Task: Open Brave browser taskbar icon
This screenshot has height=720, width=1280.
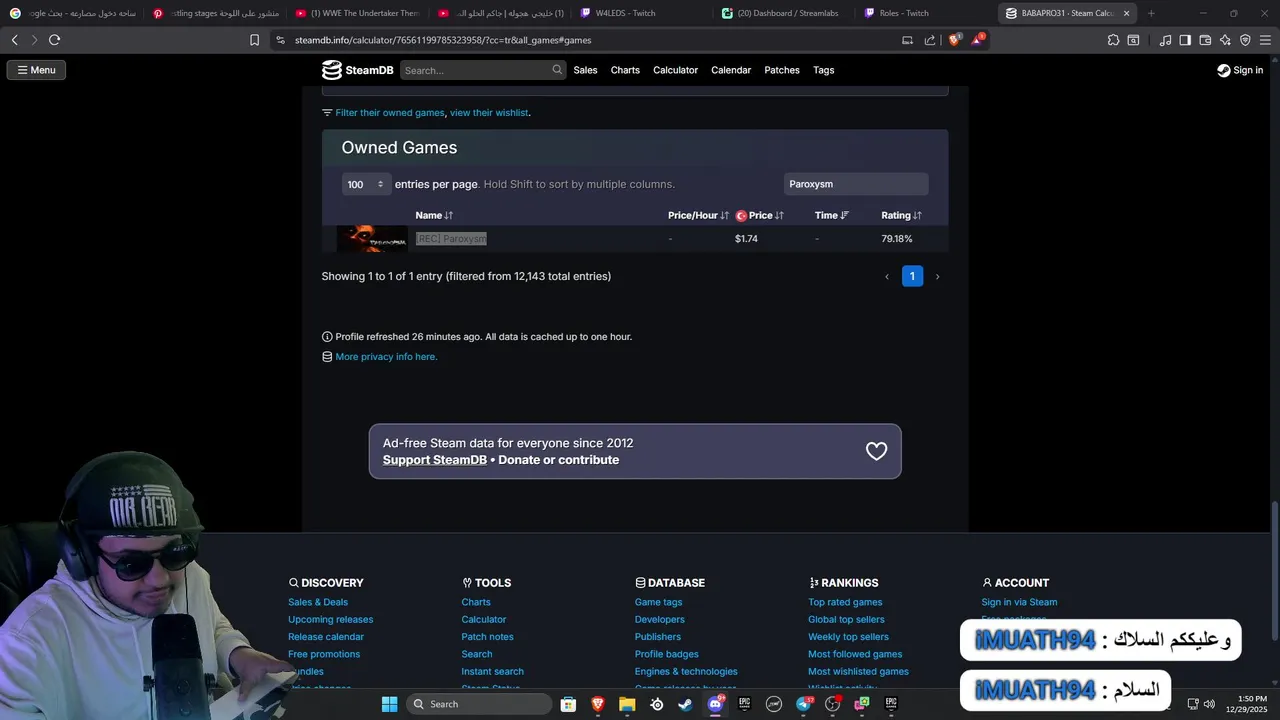Action: click(x=598, y=704)
